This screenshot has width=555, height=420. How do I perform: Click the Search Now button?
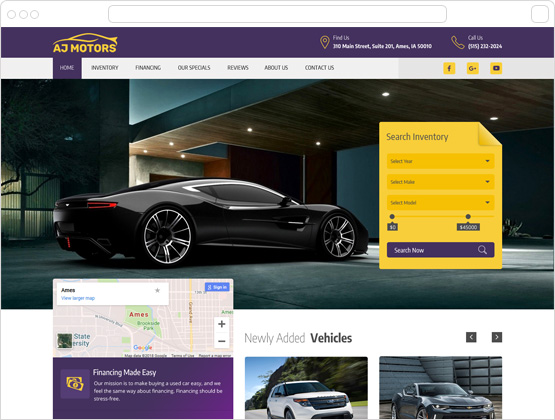coord(440,250)
